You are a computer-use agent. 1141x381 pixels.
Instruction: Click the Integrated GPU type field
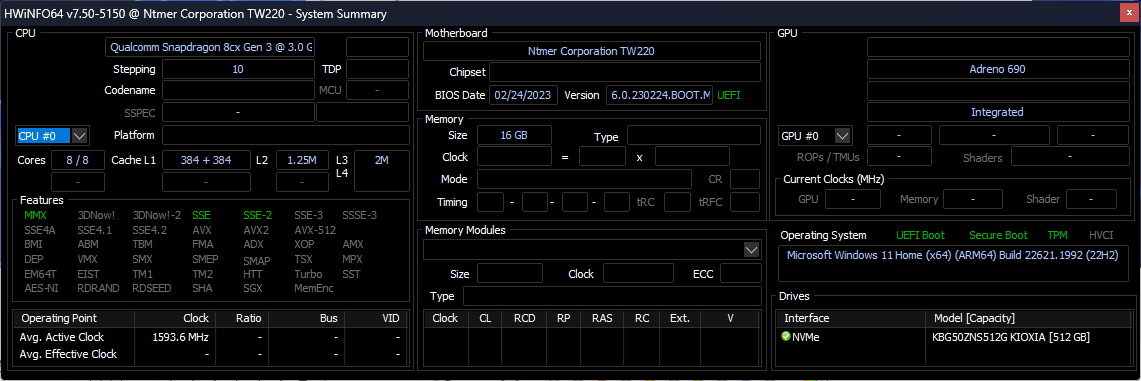pyautogui.click(x=997, y=112)
